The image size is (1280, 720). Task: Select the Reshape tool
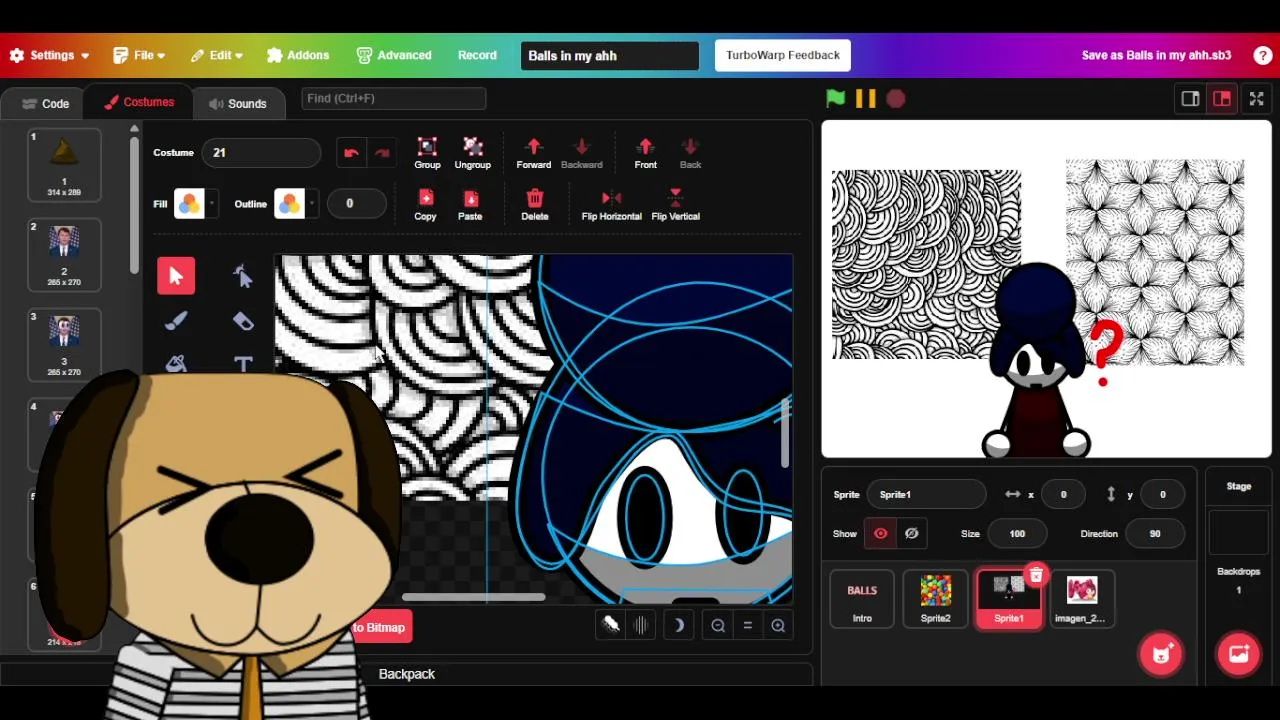(x=243, y=276)
